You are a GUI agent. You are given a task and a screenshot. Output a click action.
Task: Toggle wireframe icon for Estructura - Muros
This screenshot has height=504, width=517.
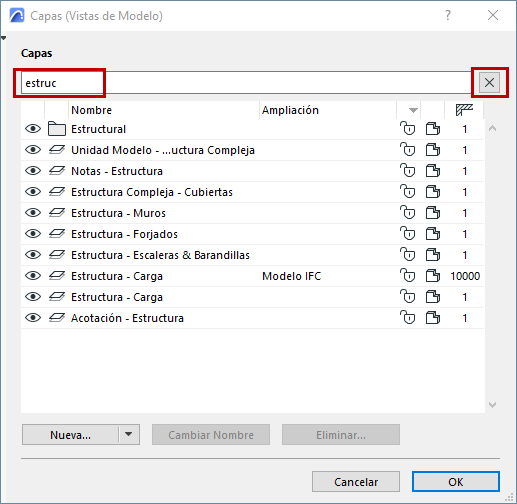pos(433,213)
